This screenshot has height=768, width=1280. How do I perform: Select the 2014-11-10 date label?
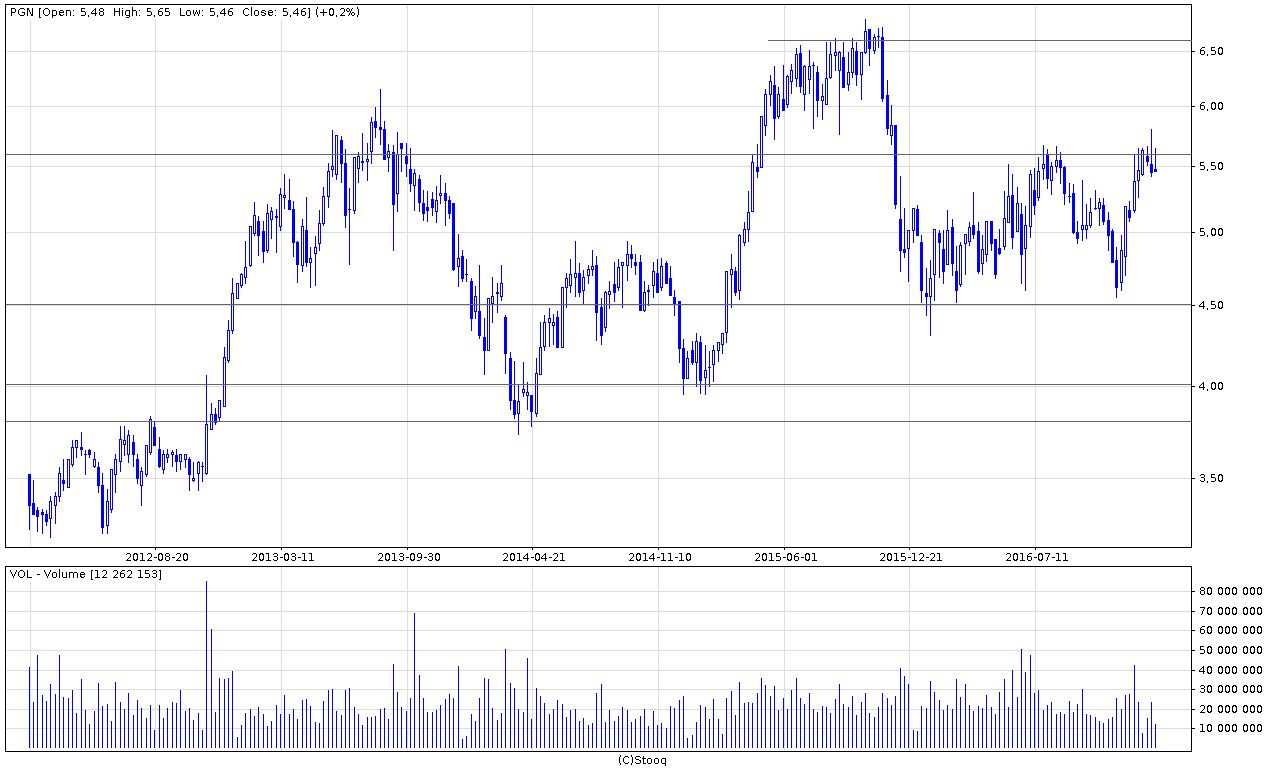tap(659, 557)
